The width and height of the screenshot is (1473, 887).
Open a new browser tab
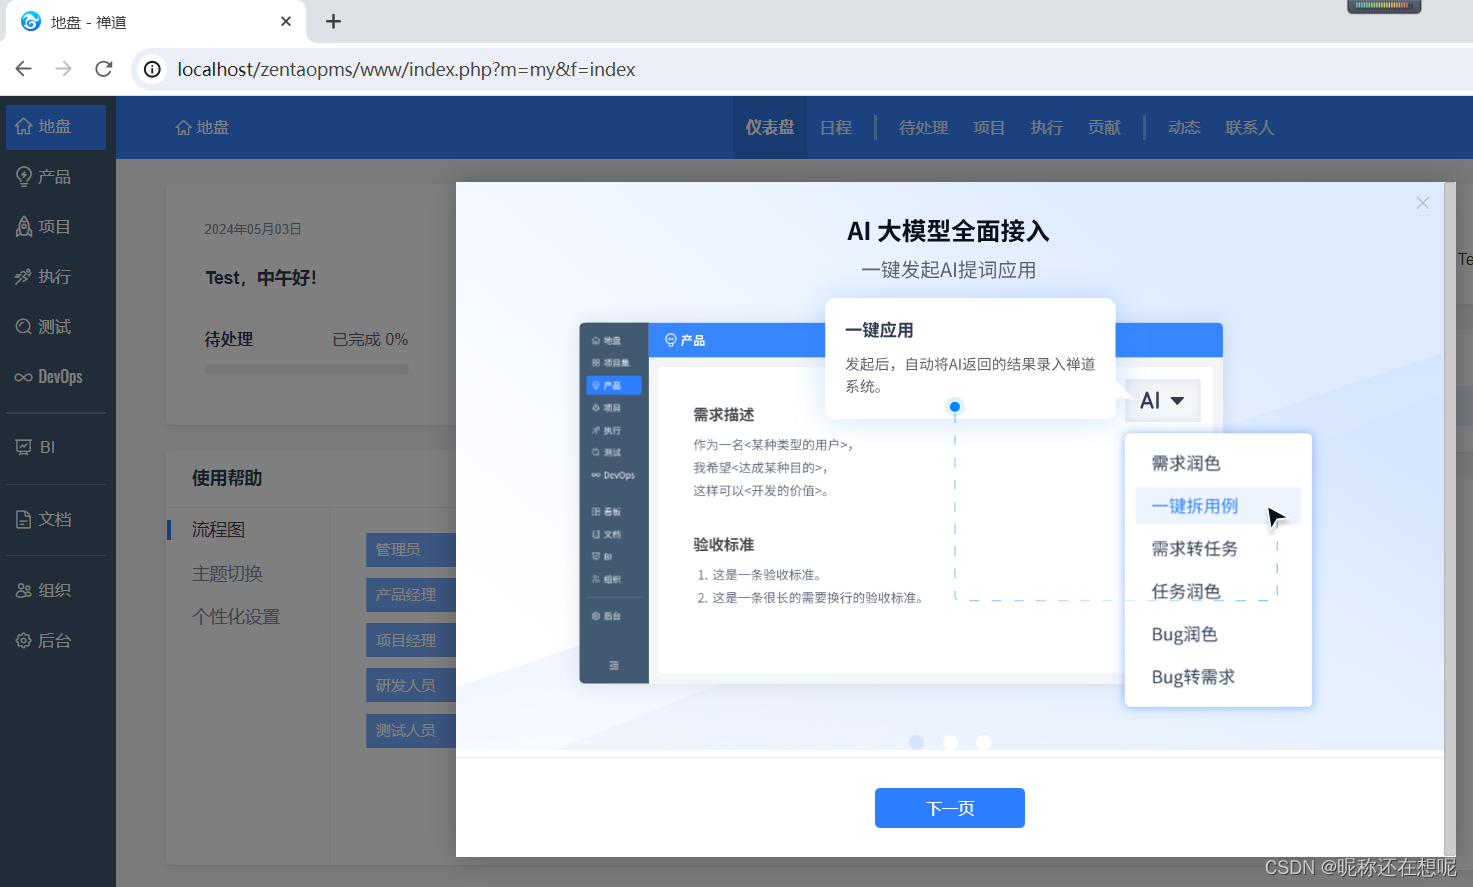[334, 21]
